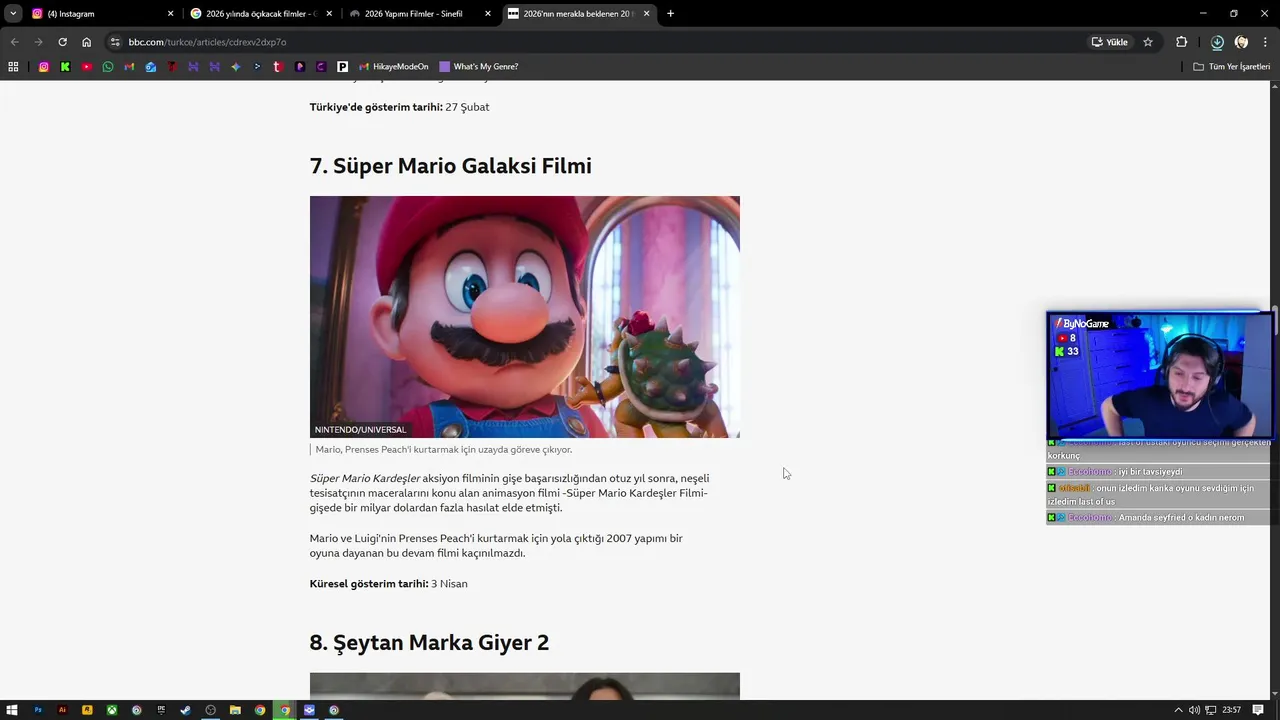Open OBS Studio from the taskbar
The height and width of the screenshot is (720, 1280).
(210, 710)
